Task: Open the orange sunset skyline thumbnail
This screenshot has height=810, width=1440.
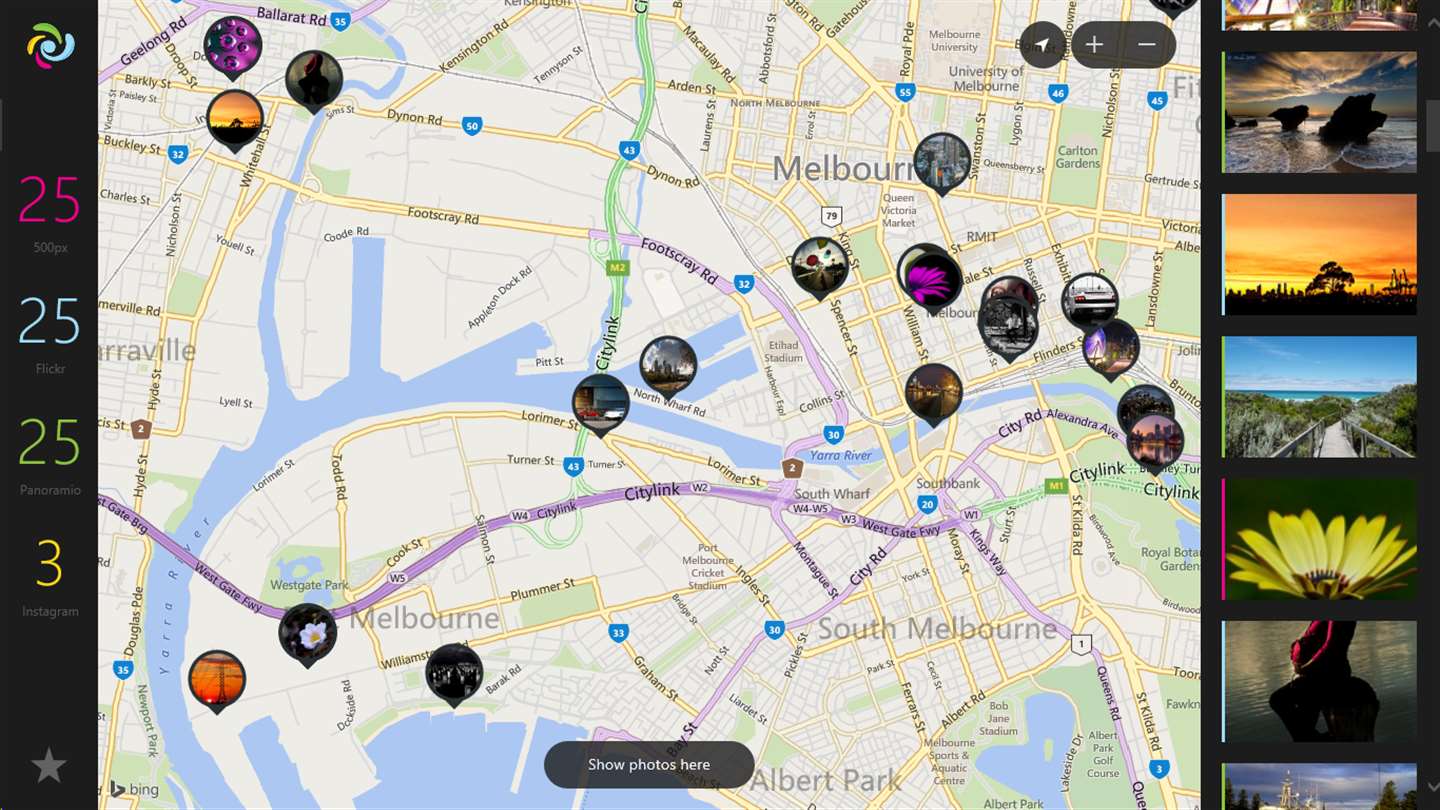Action: [x=1320, y=254]
